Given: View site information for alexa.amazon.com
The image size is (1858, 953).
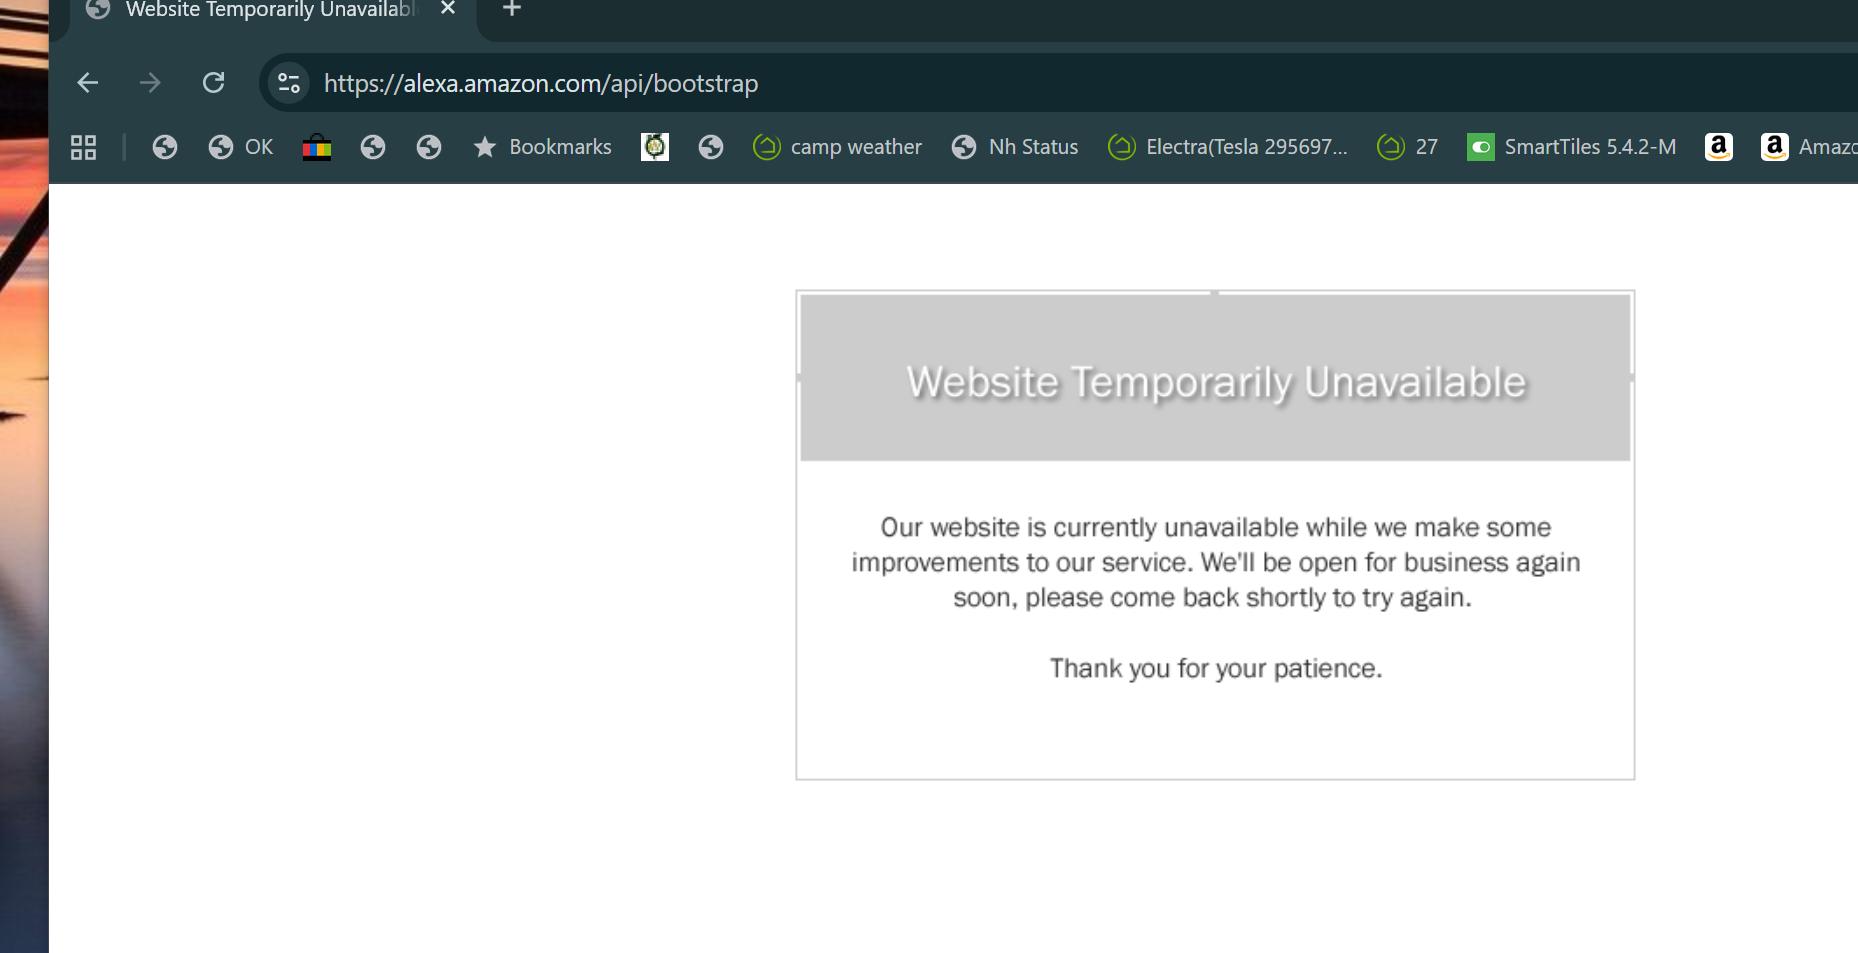Looking at the screenshot, I should coord(289,83).
